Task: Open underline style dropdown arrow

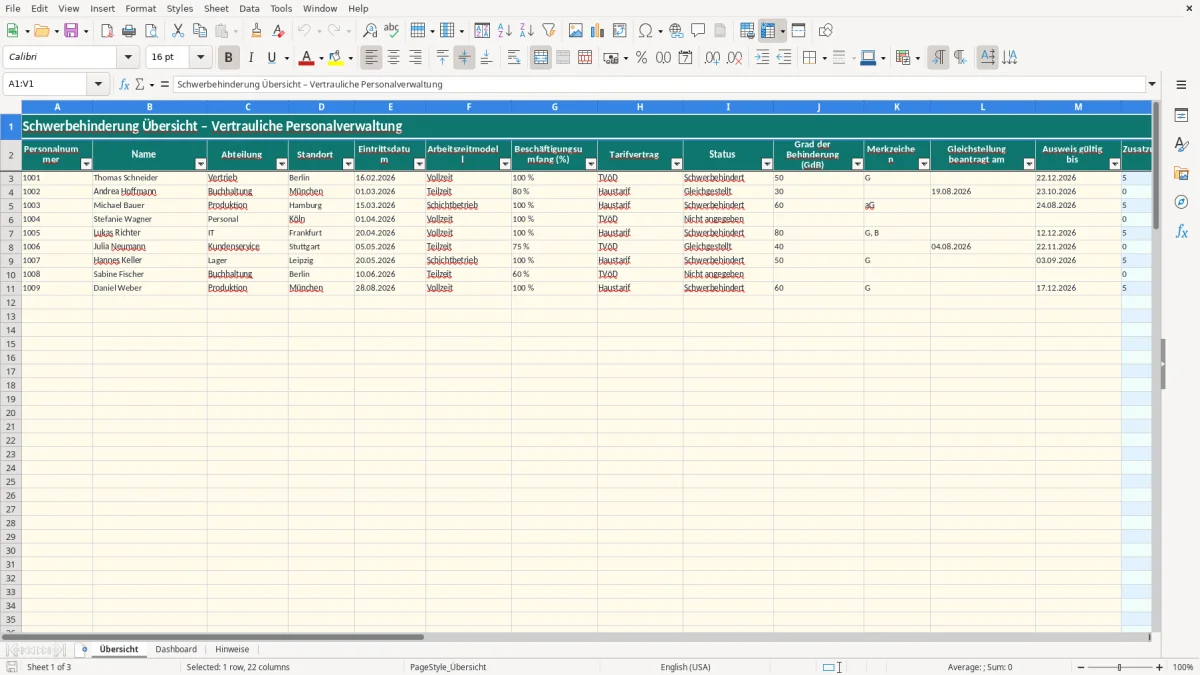Action: click(x=286, y=58)
